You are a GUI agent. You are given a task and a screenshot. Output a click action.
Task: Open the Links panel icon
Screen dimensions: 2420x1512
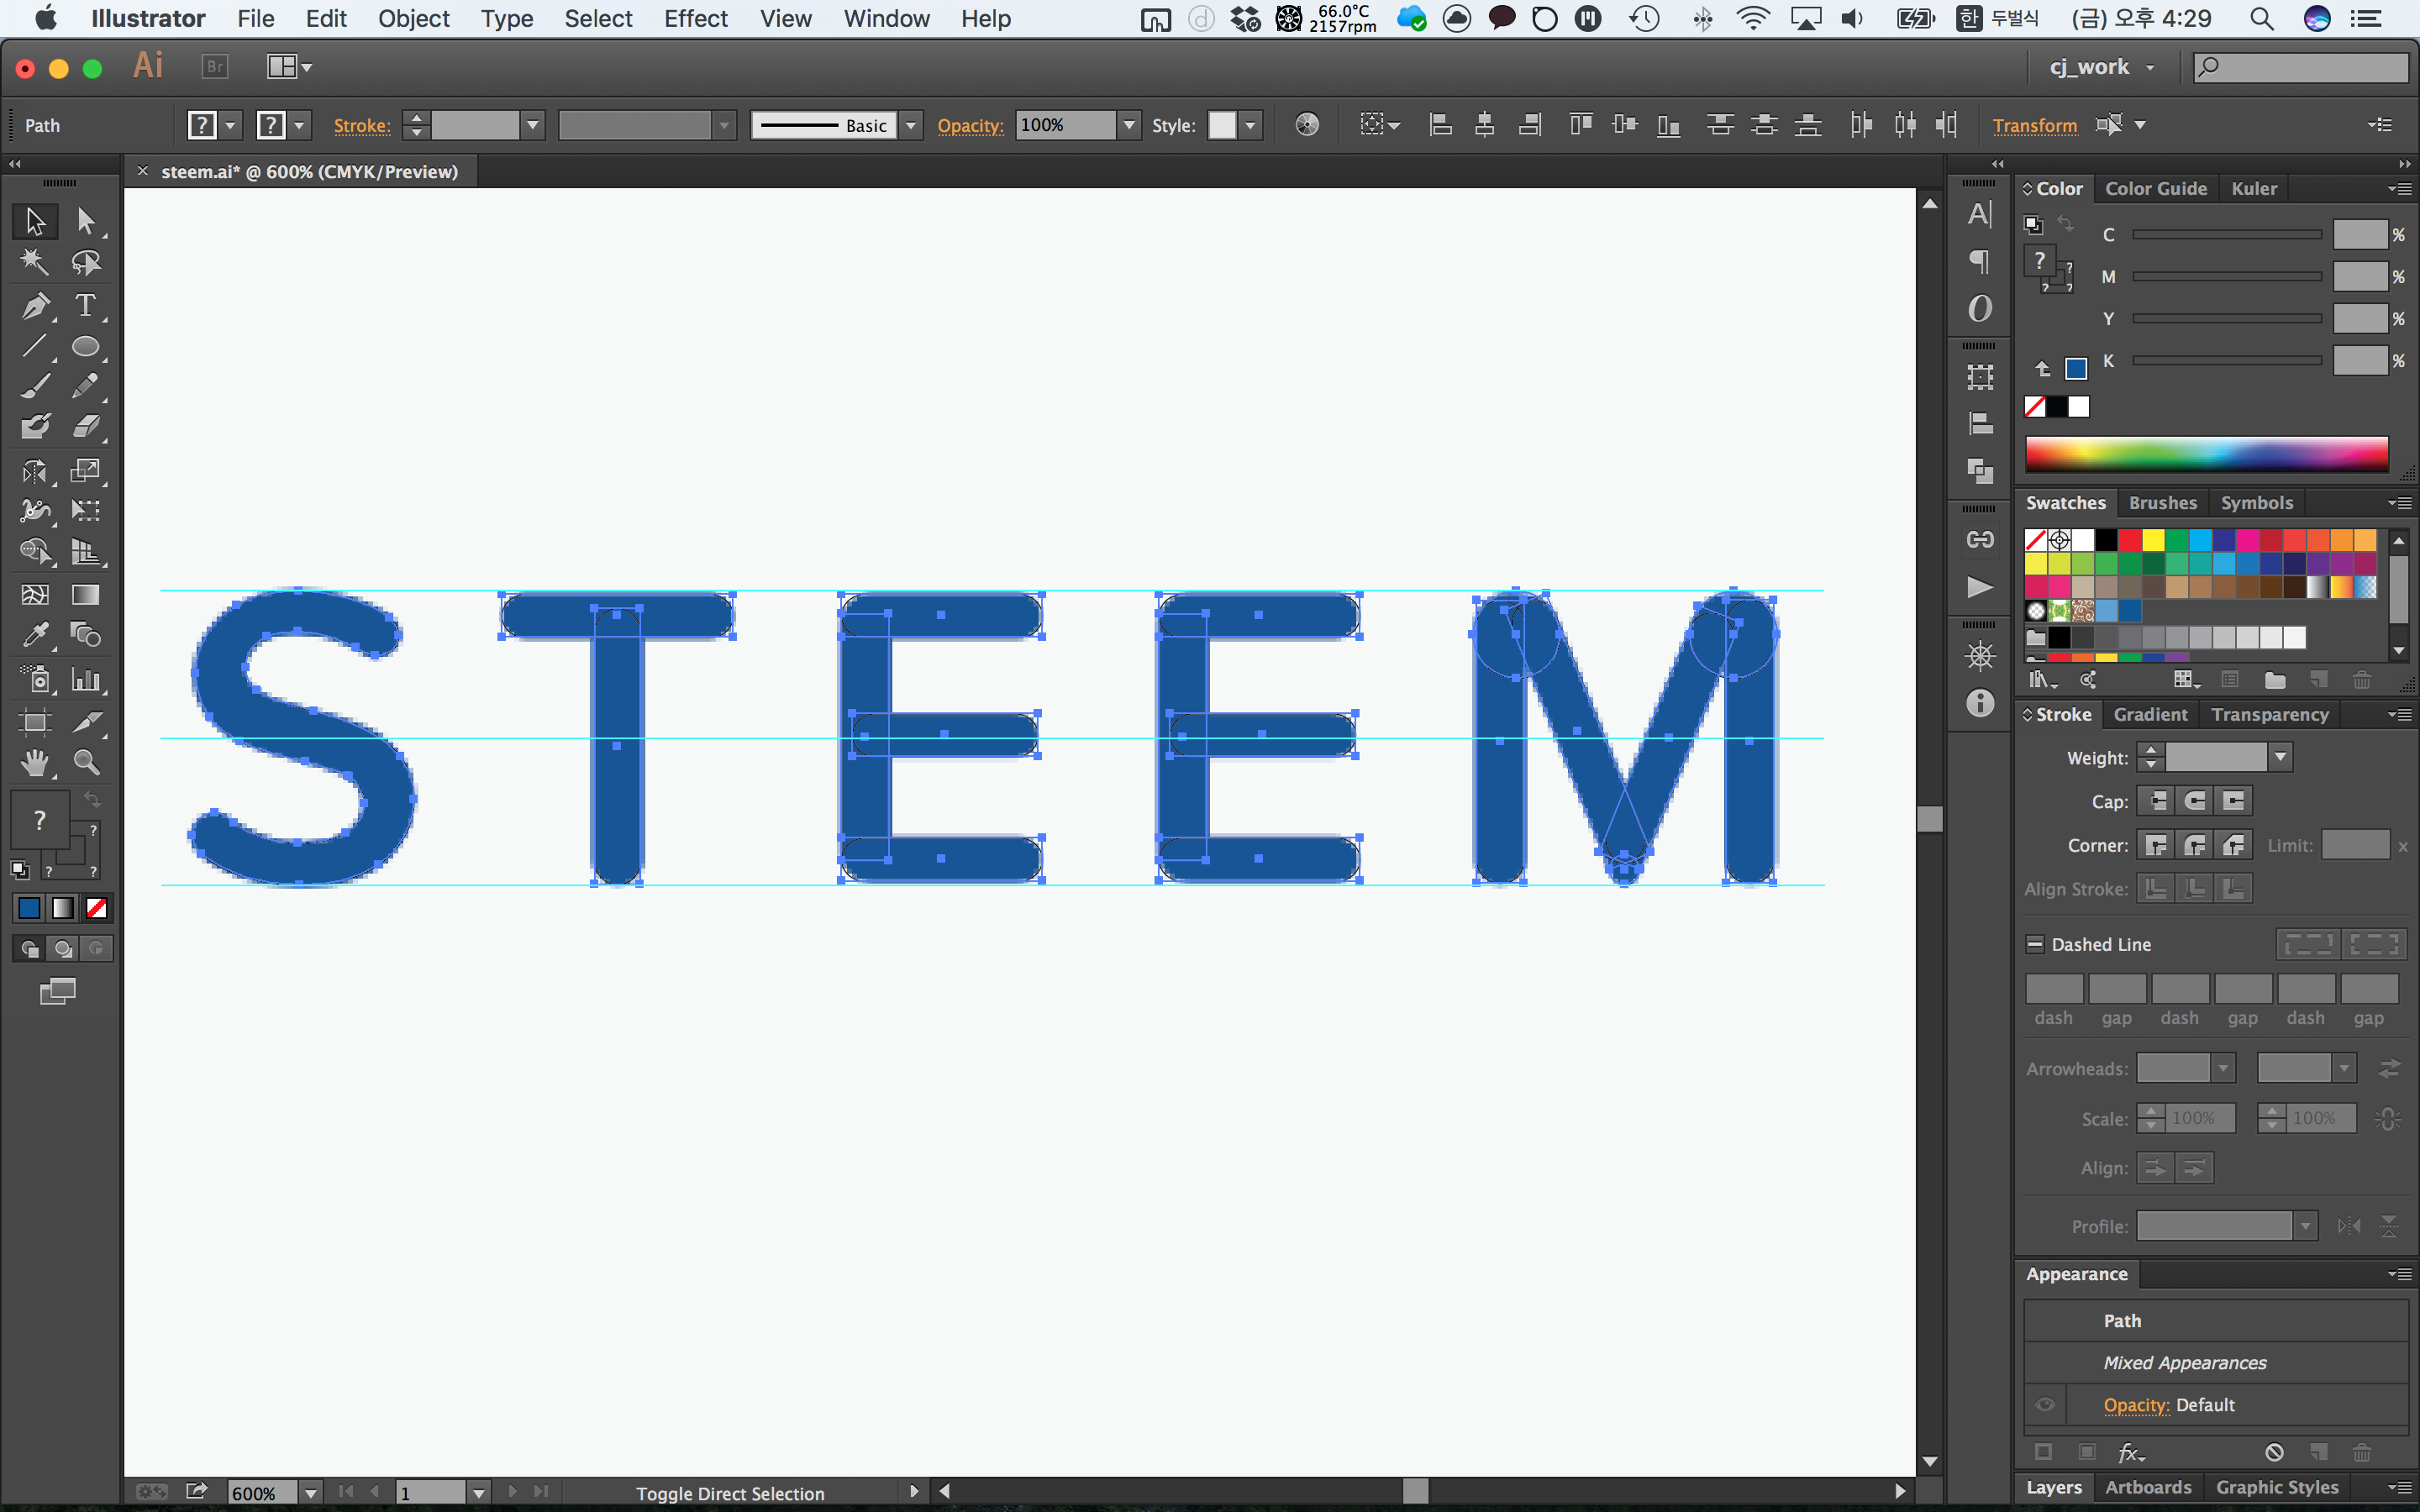[1979, 540]
